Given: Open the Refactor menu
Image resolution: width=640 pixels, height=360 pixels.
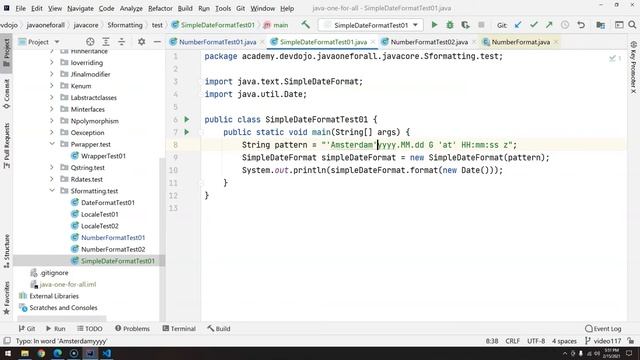Looking at the screenshot, I should coord(160,8).
